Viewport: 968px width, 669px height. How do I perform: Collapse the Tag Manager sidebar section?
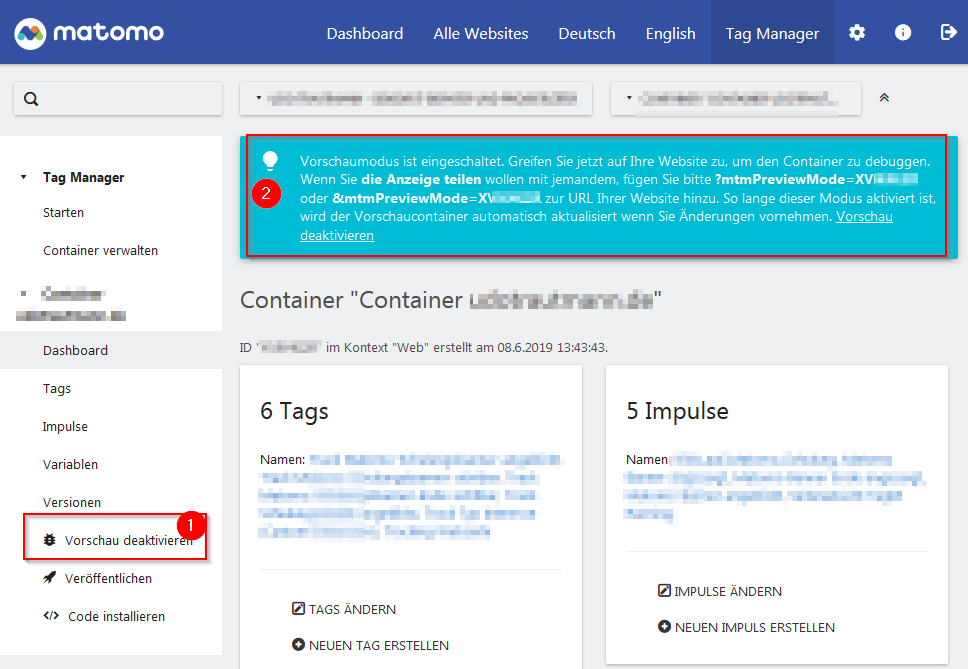click(x=23, y=177)
